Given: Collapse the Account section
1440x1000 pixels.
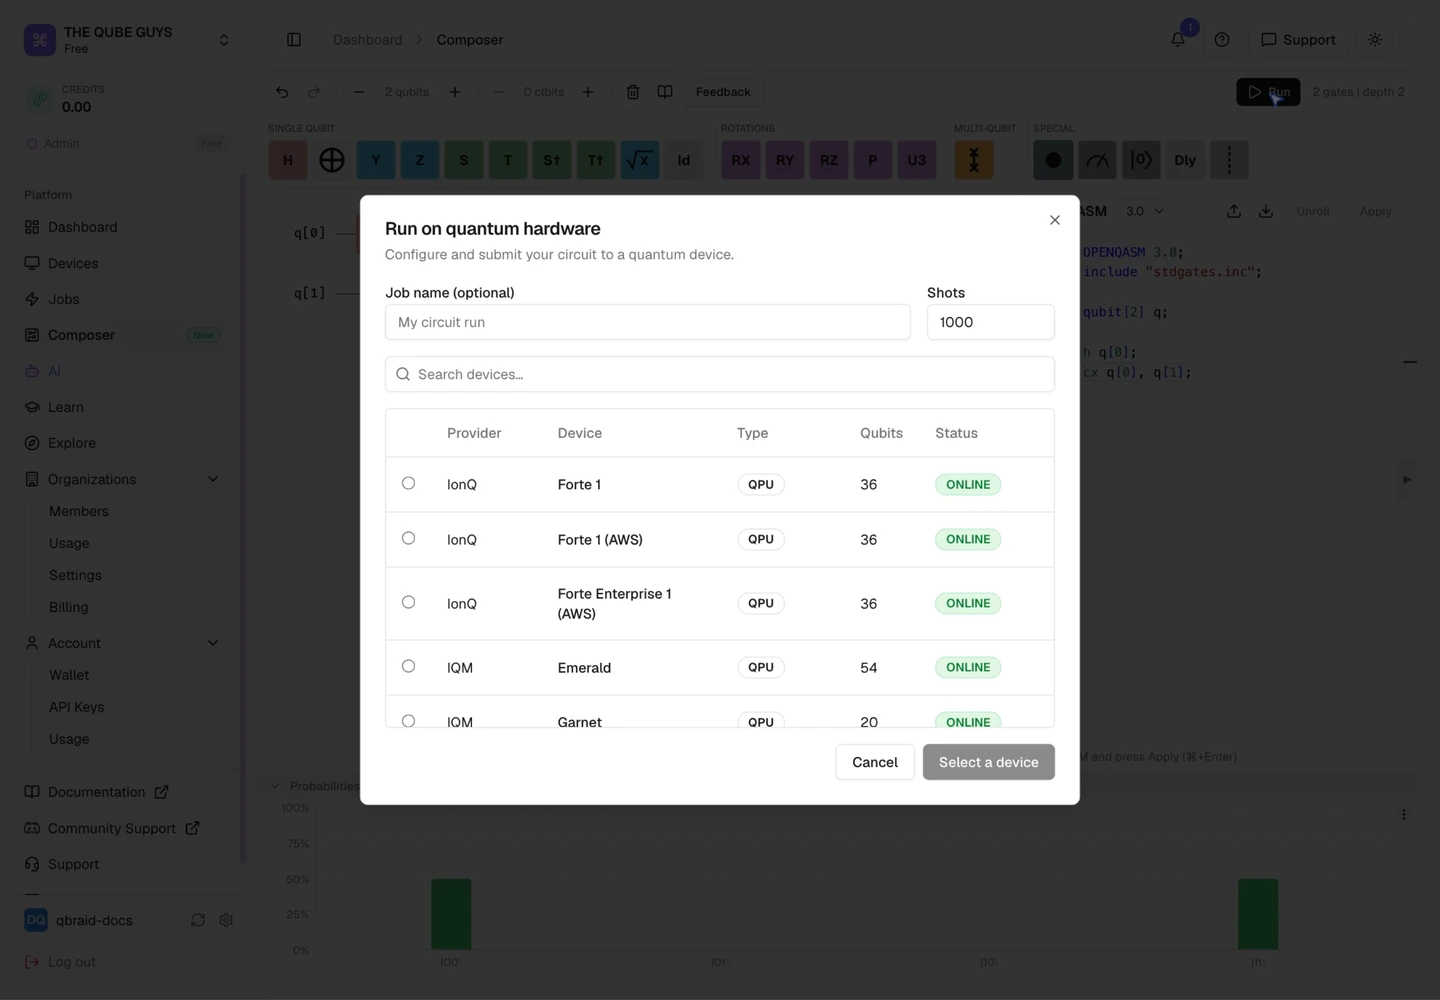Looking at the screenshot, I should point(213,643).
